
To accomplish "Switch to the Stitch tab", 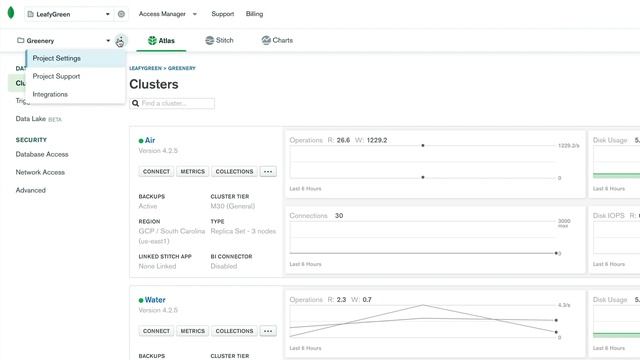I will (220, 40).
